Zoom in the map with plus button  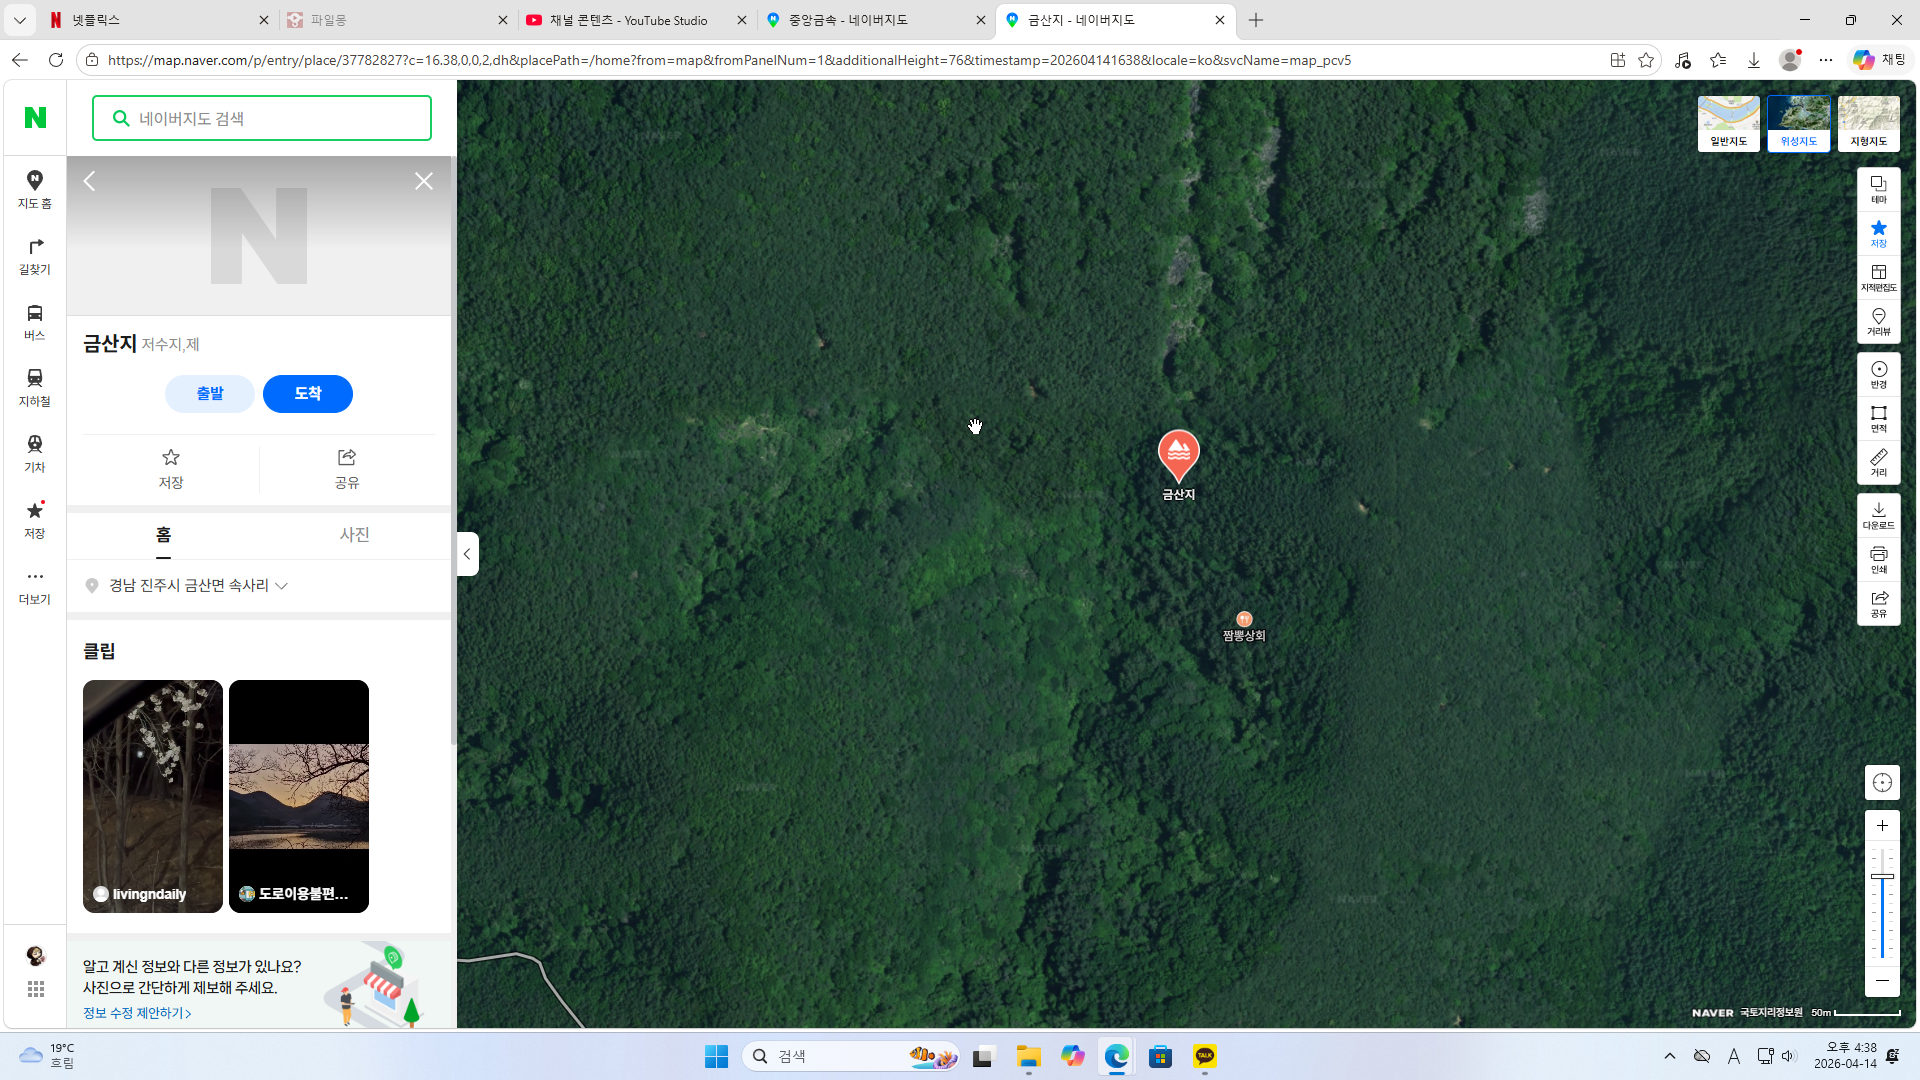(x=1882, y=826)
